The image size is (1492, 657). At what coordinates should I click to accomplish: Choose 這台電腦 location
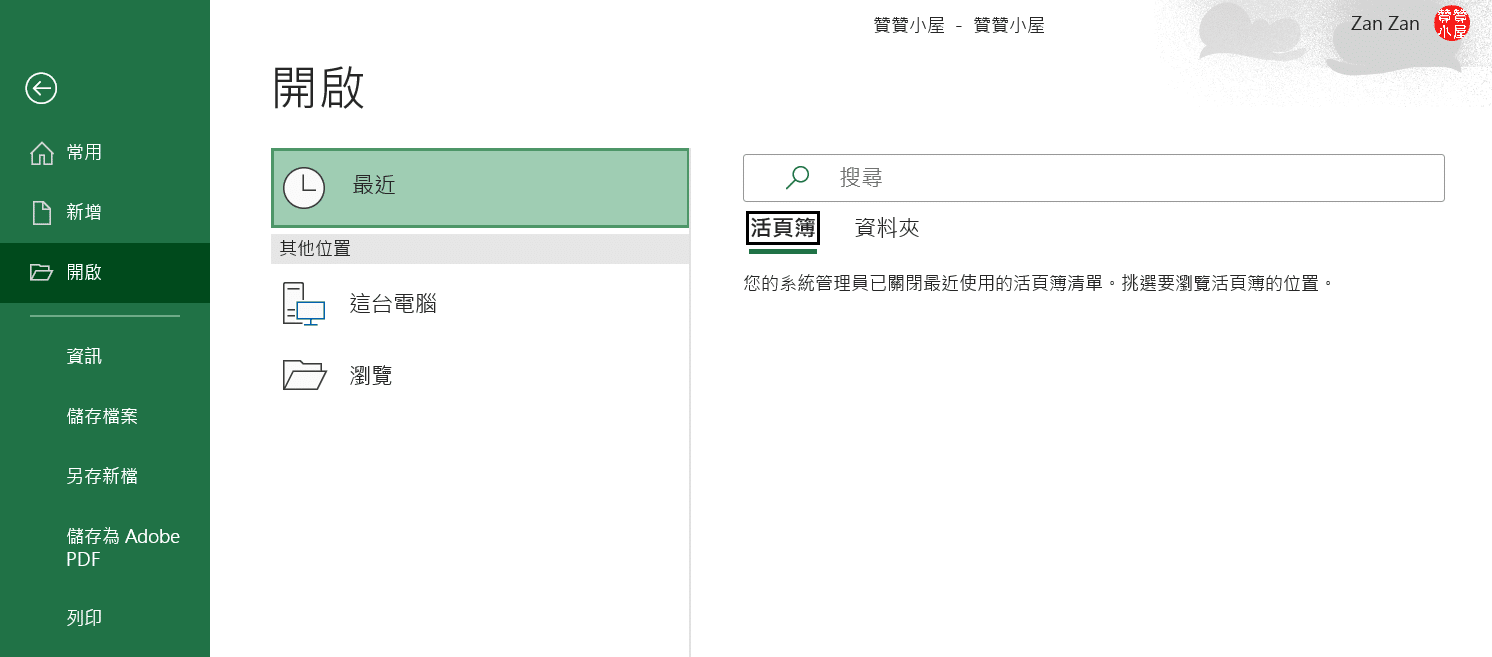(x=480, y=304)
